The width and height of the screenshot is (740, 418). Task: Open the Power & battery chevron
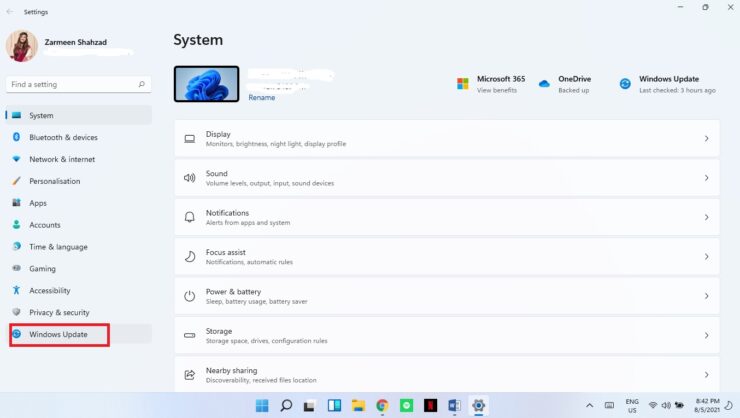pyautogui.click(x=706, y=296)
